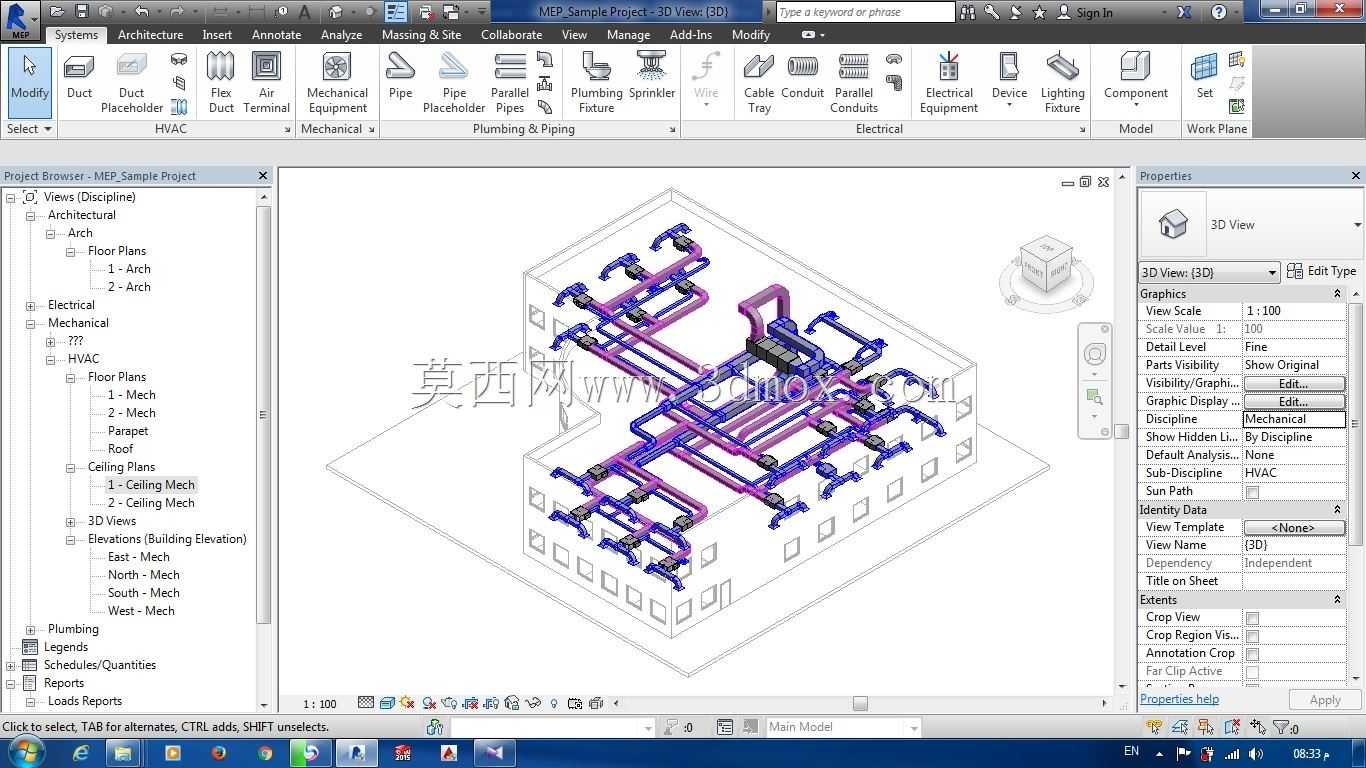Select the Flex Duct tool
The image size is (1366, 768).
tap(221, 82)
